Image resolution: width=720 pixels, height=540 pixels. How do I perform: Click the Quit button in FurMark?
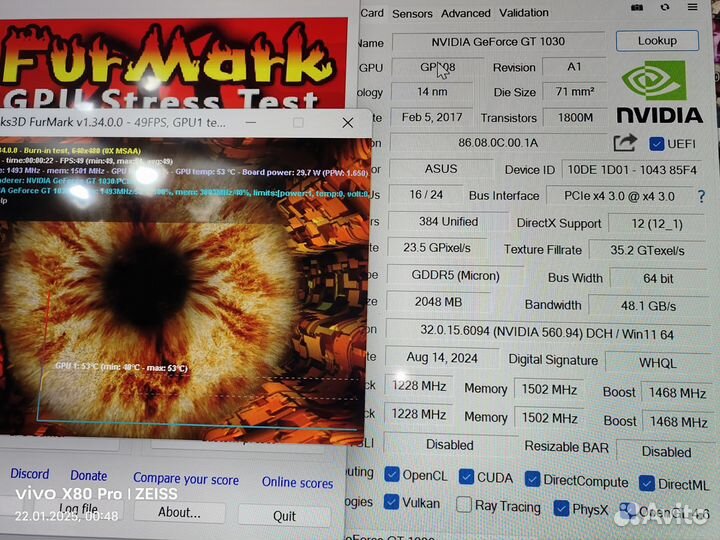click(x=285, y=515)
